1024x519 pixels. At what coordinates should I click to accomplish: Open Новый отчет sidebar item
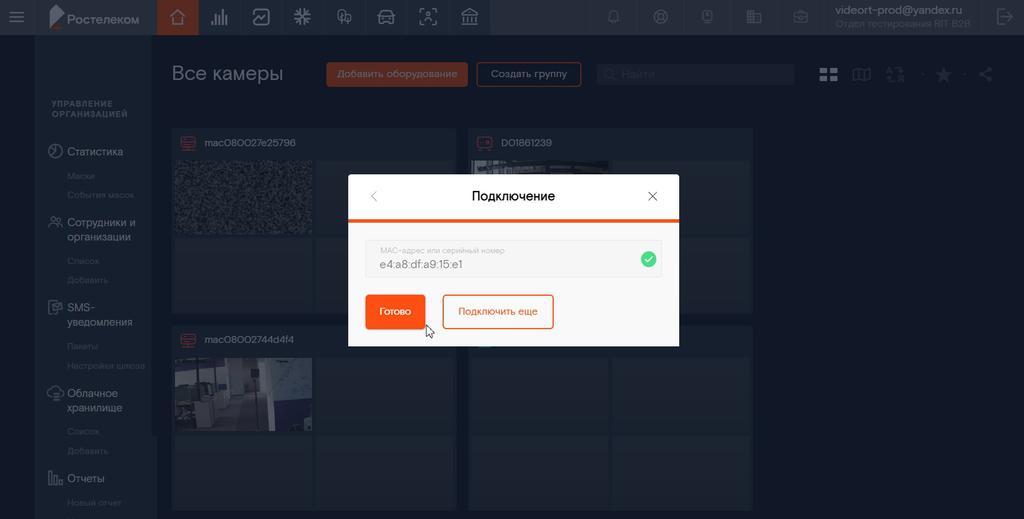click(94, 503)
